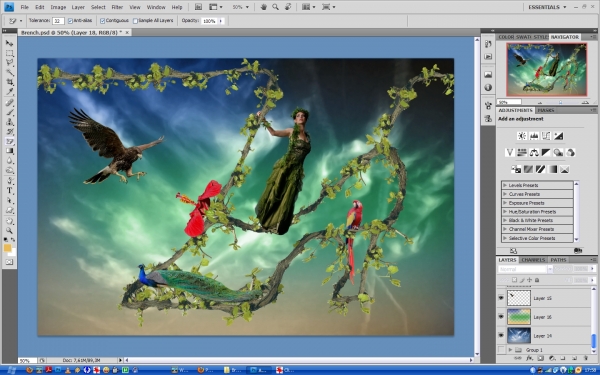Viewport: 600px width, 375px height.
Task: Select the Healing Brush tool
Action: [10, 103]
